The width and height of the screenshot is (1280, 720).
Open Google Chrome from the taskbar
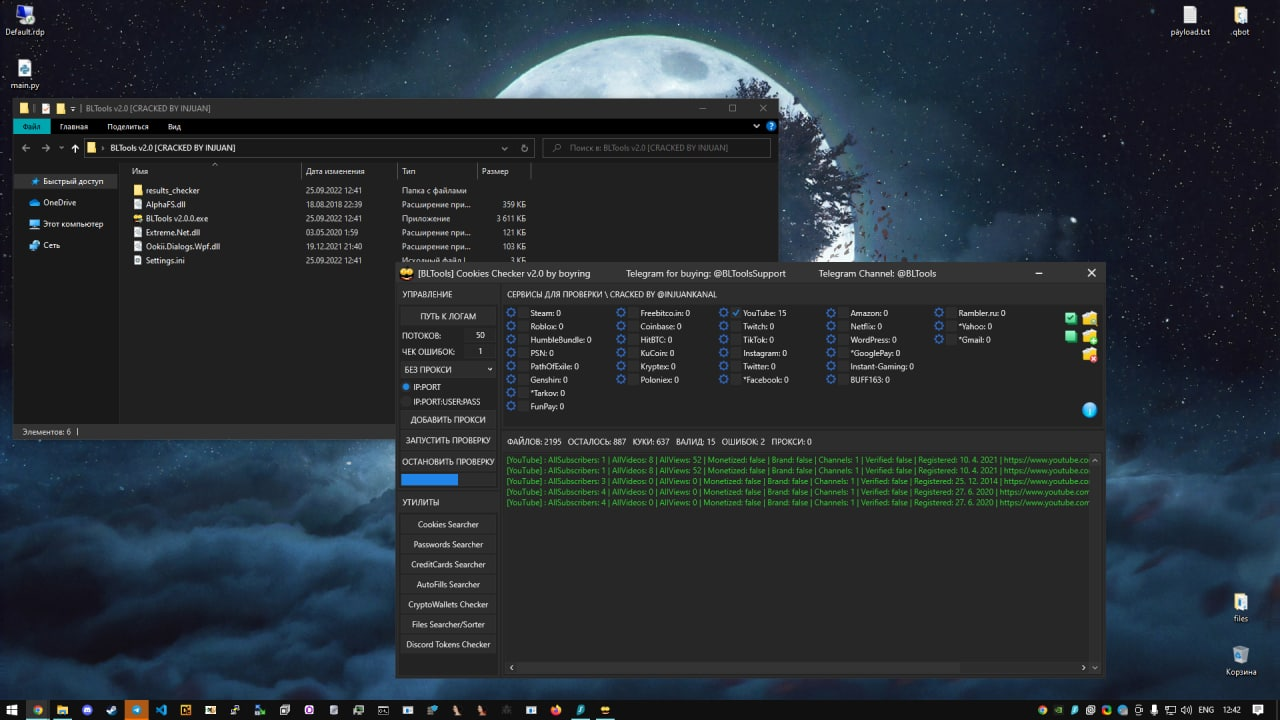[x=38, y=710]
